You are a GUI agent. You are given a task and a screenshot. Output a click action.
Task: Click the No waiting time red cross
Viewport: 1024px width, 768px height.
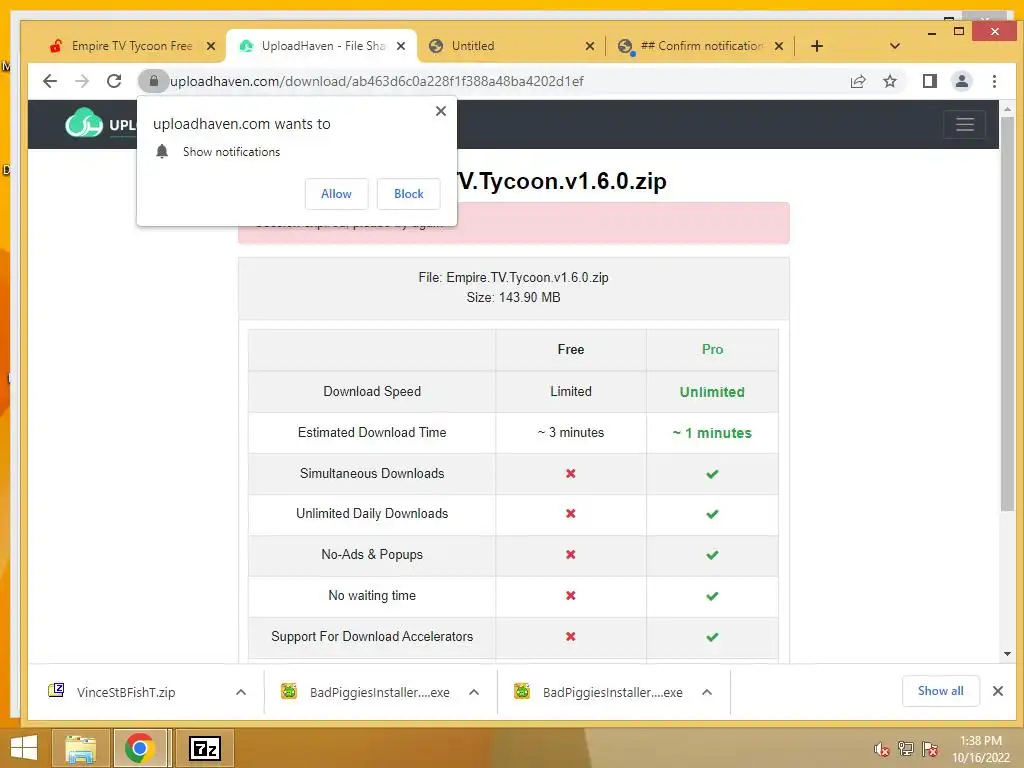[571, 596]
